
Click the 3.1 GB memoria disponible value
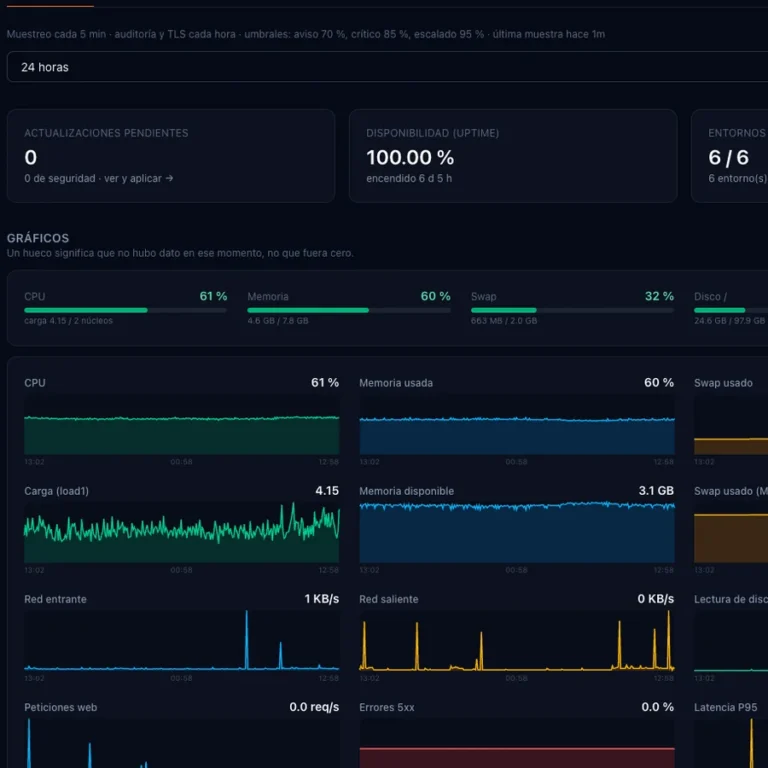point(656,491)
